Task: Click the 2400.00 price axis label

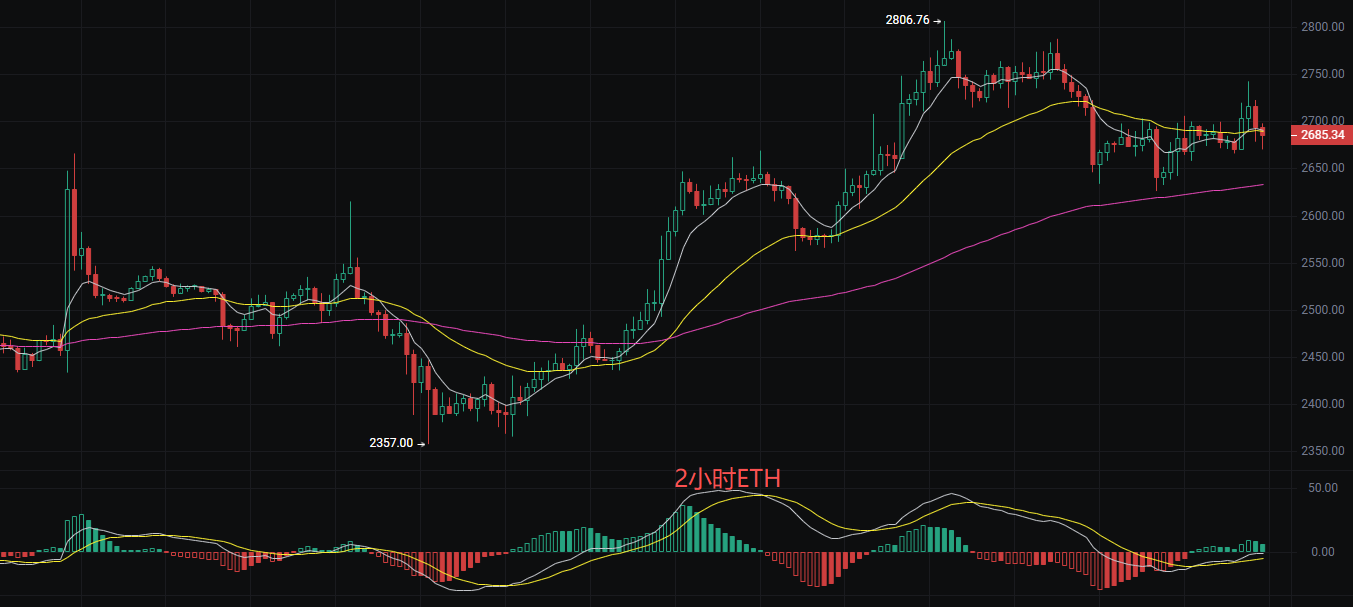Action: 1322,404
